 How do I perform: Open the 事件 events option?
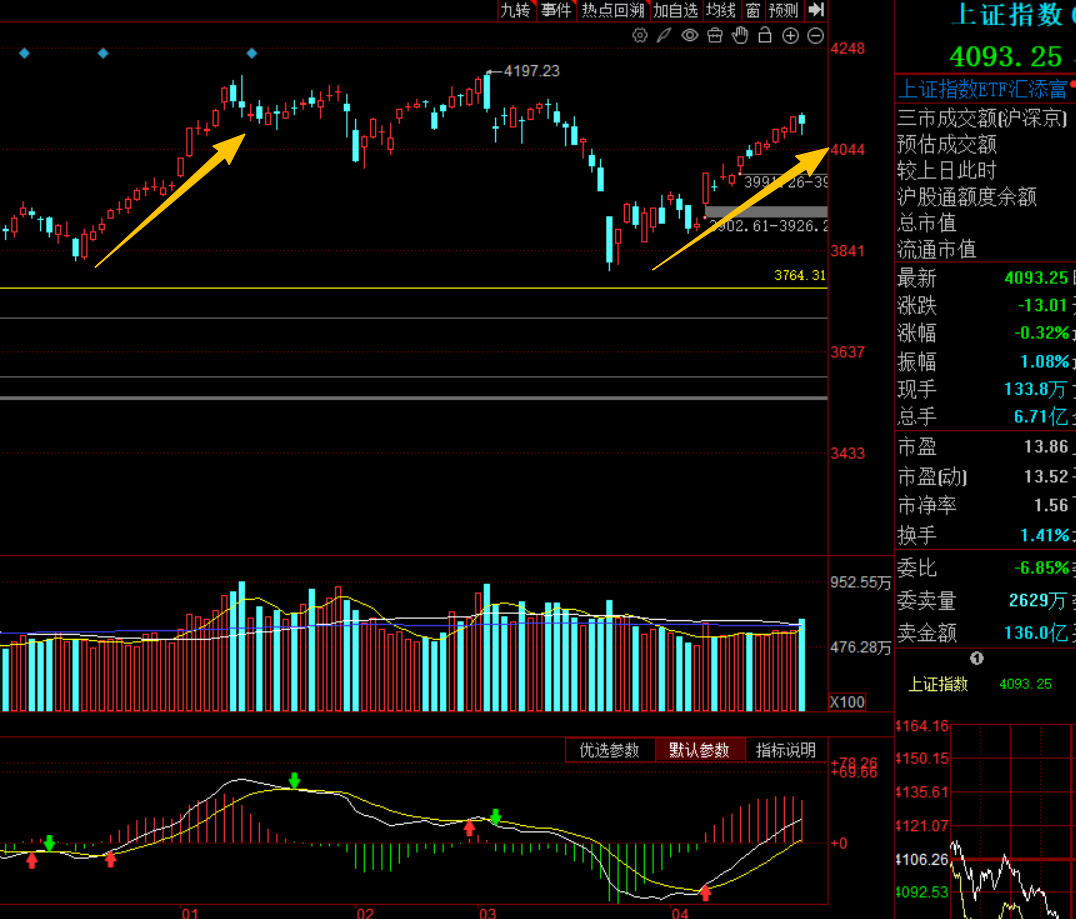(556, 10)
